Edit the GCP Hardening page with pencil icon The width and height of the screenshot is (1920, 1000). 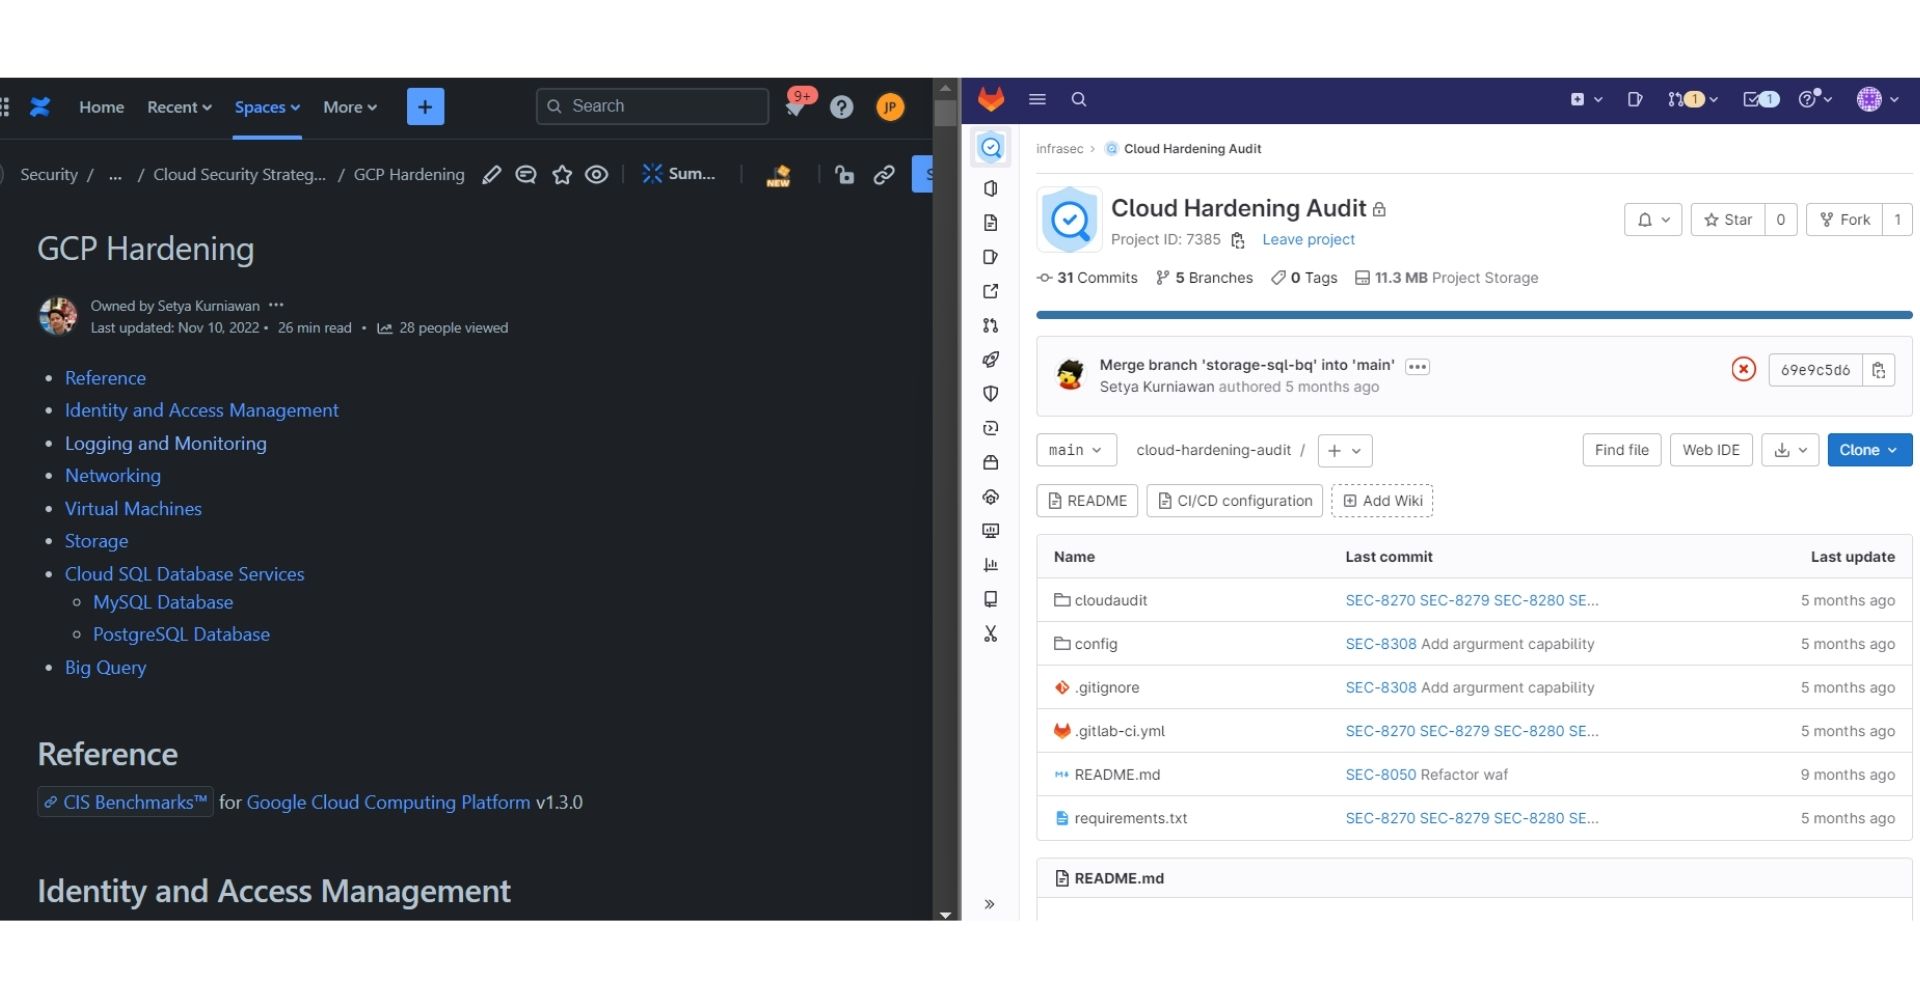click(x=491, y=175)
